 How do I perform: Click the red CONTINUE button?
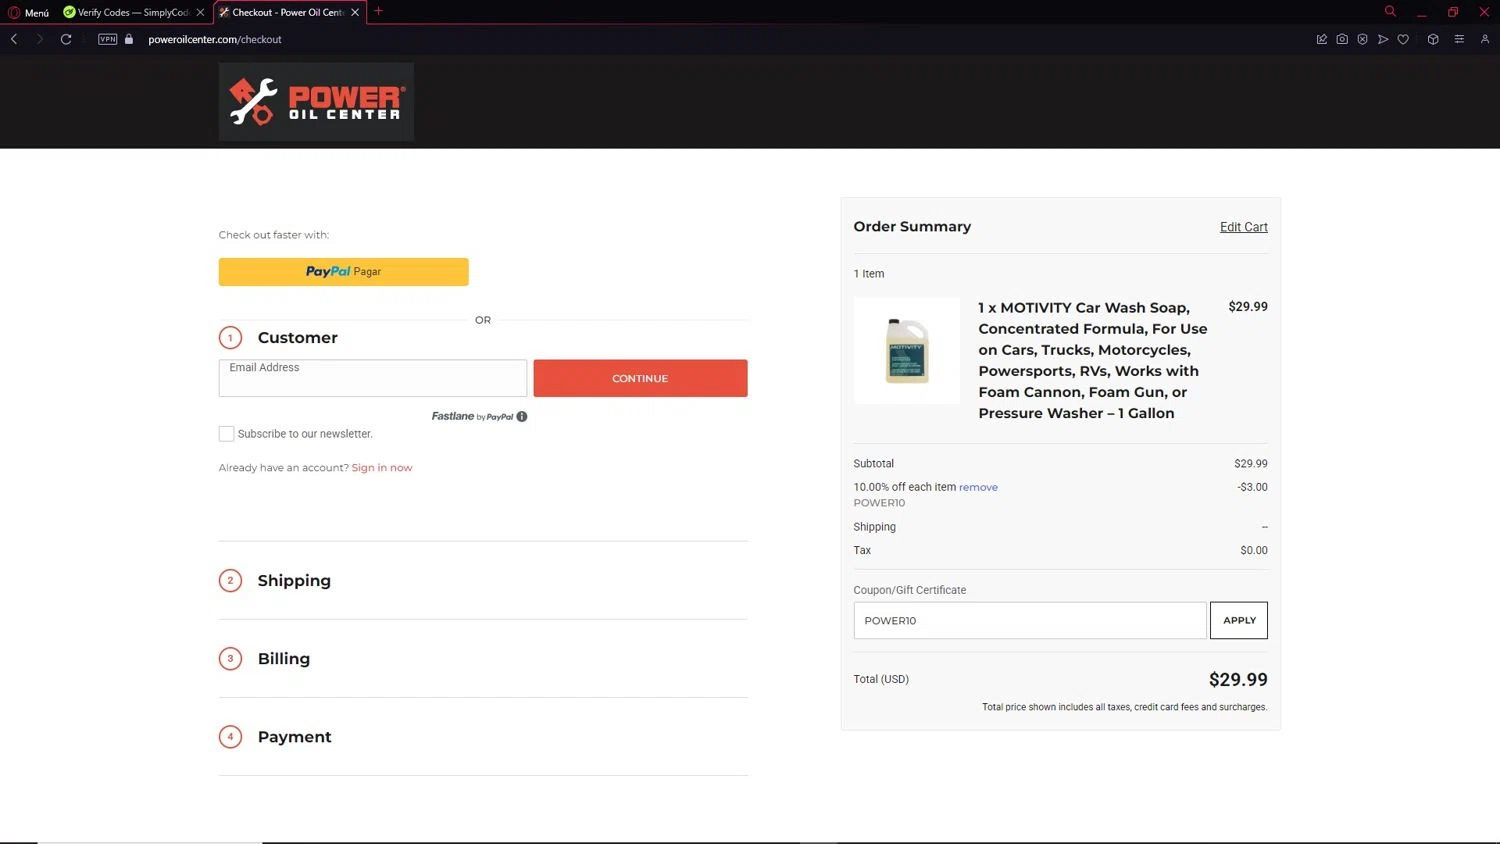tap(640, 378)
